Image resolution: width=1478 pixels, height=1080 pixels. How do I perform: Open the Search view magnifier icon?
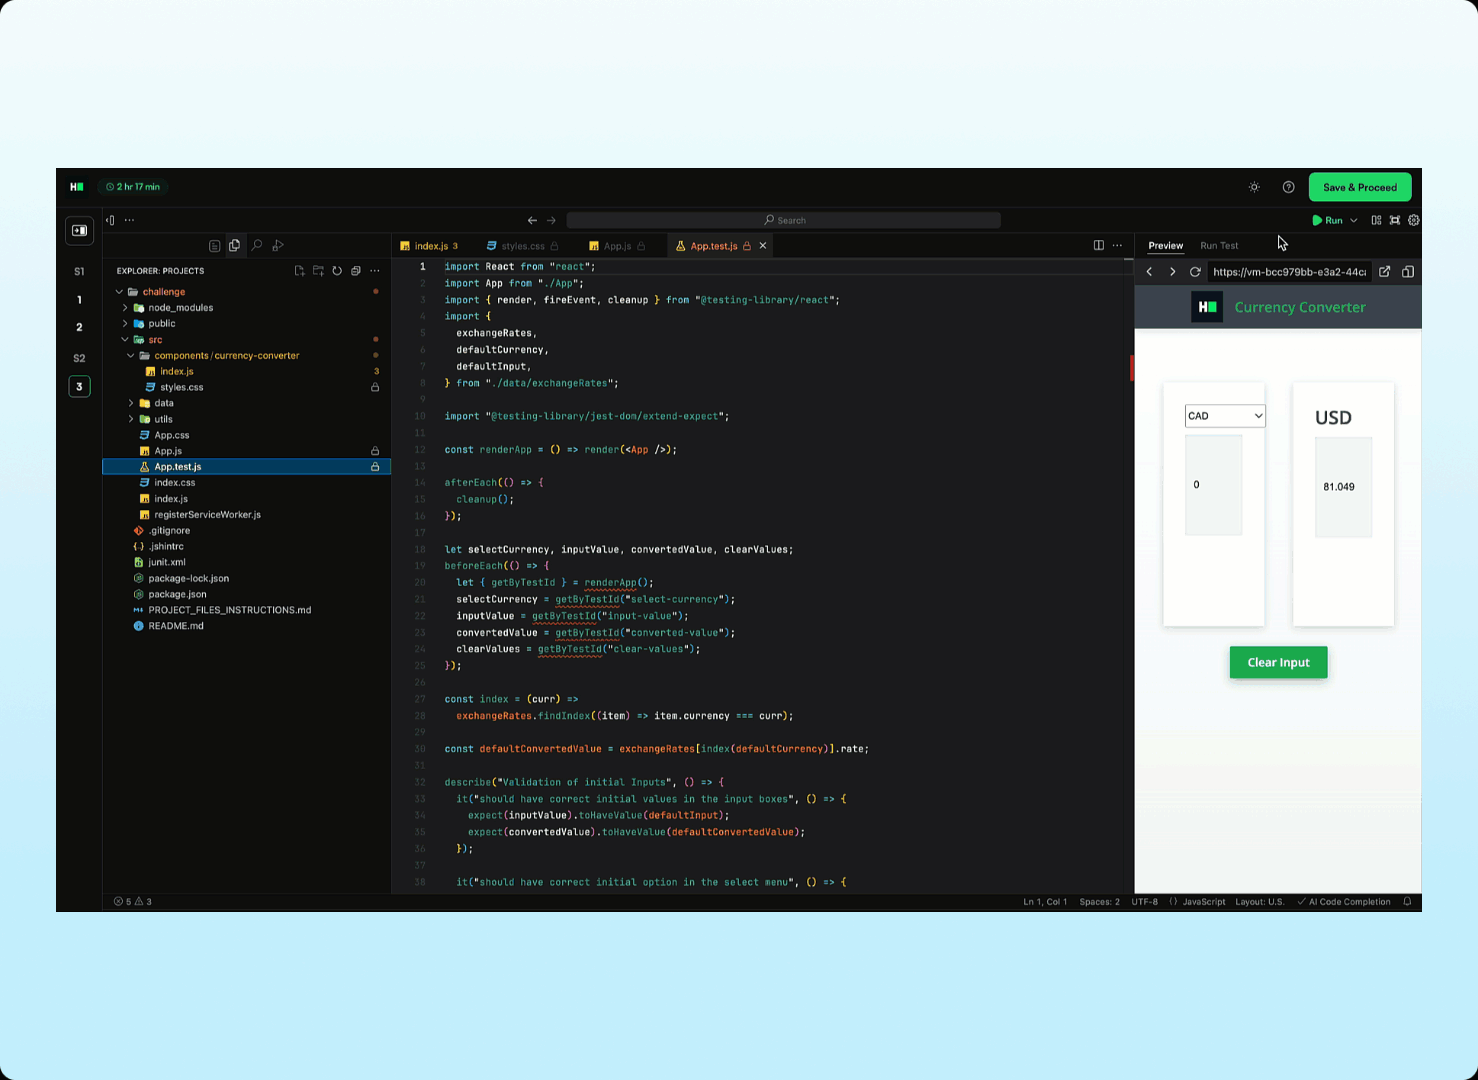tap(256, 245)
